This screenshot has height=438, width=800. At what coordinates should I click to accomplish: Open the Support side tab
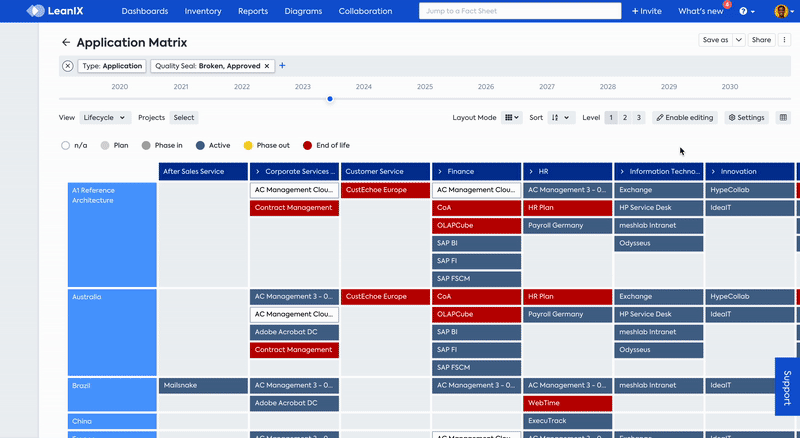787,386
